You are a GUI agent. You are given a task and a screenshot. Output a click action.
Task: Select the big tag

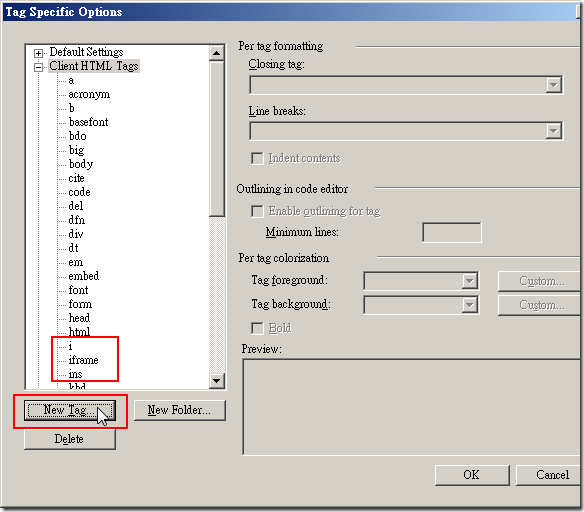coord(76,150)
